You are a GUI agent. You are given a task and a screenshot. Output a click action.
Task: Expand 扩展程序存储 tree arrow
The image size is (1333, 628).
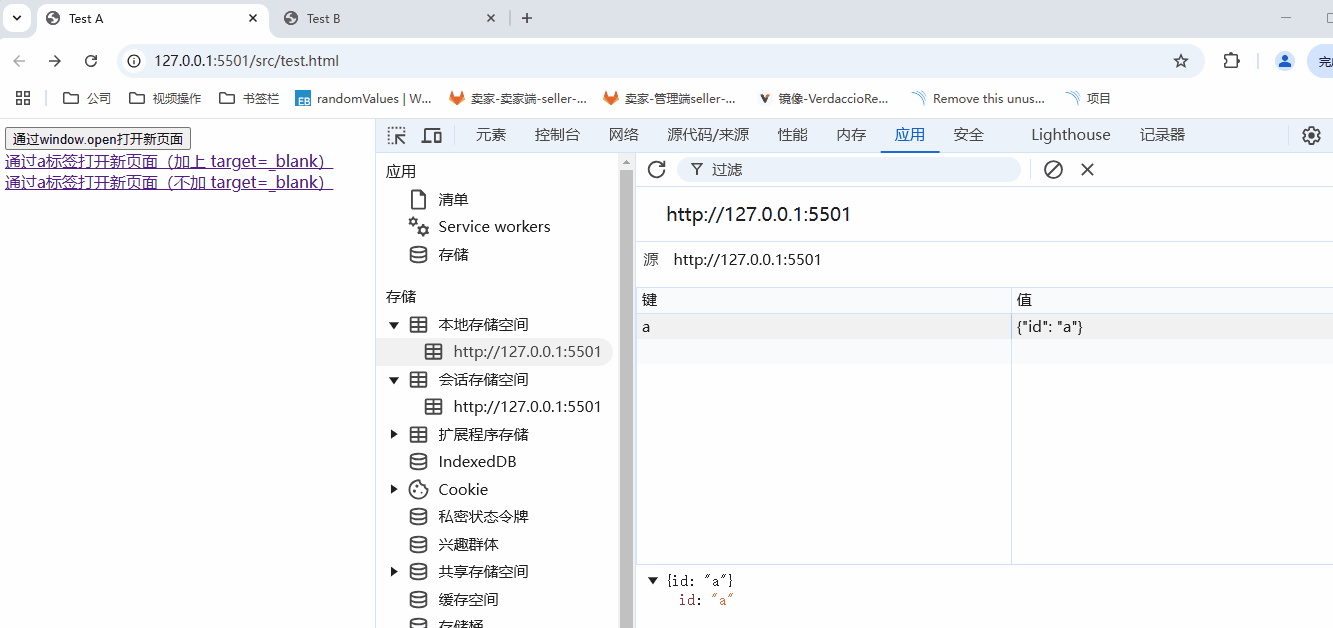click(x=394, y=435)
